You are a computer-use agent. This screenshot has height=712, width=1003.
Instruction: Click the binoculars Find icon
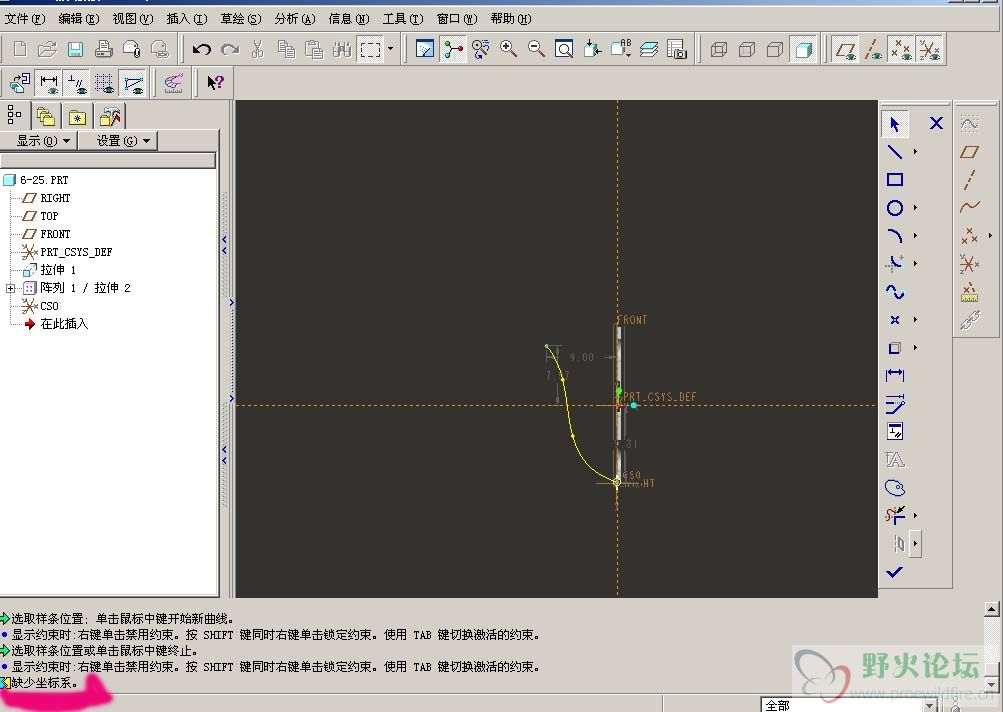pos(342,49)
